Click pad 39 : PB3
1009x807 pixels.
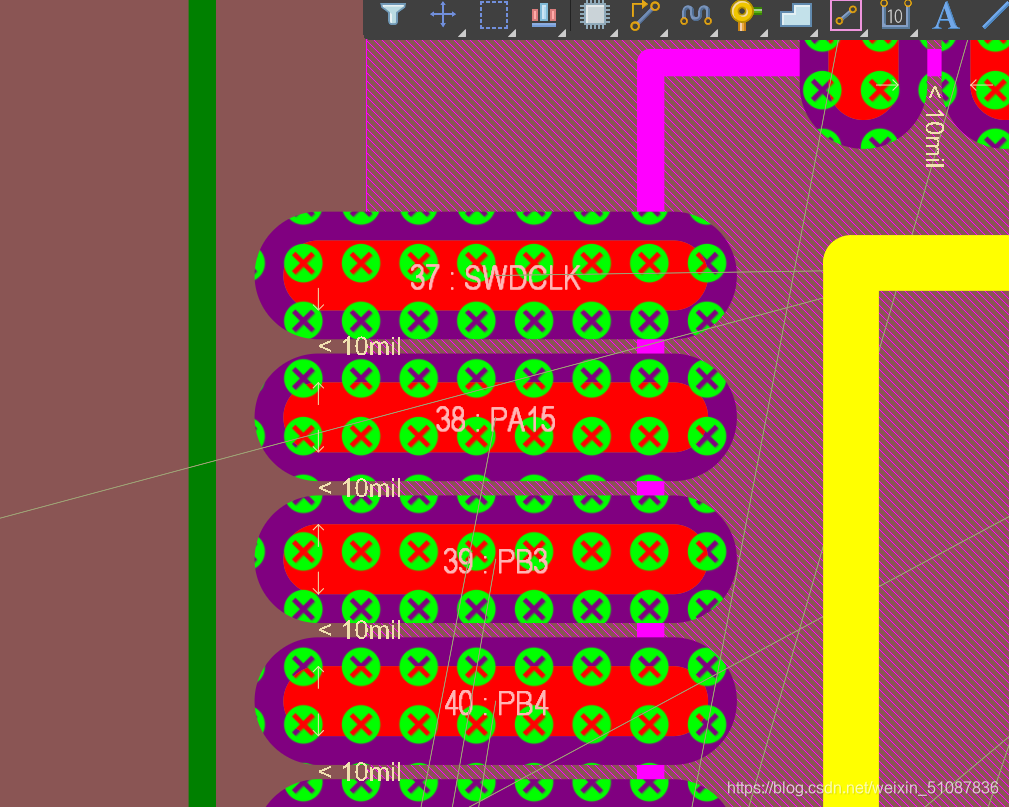(495, 560)
